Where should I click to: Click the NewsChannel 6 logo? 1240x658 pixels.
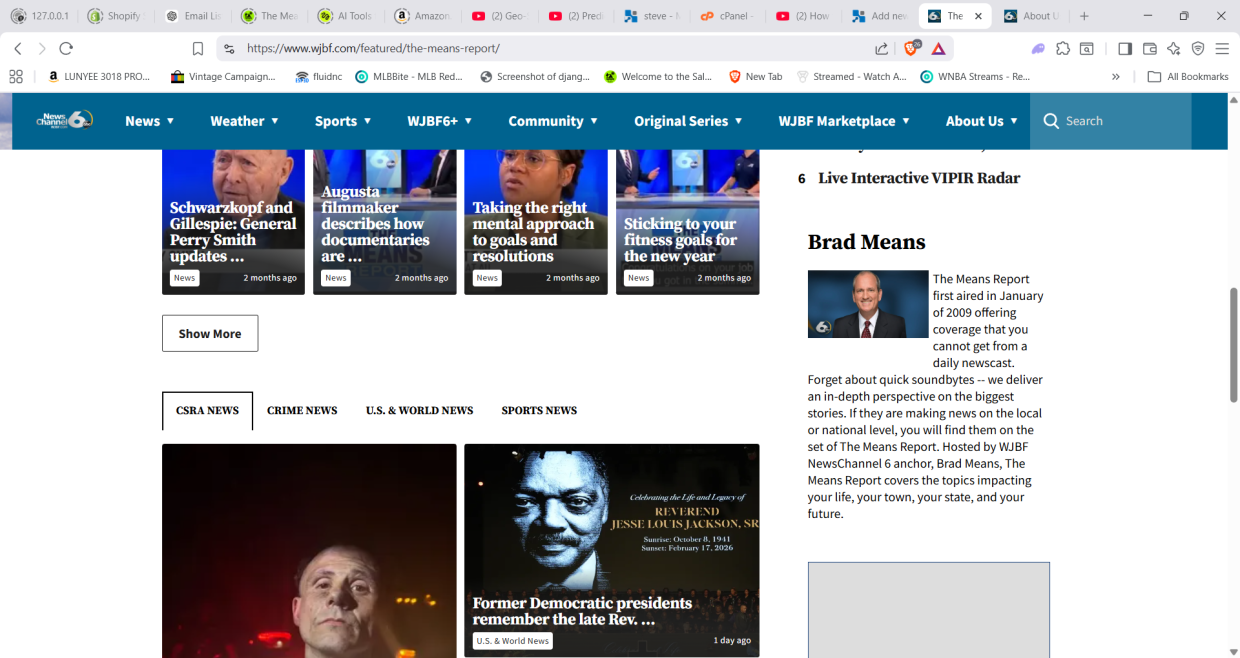65,120
